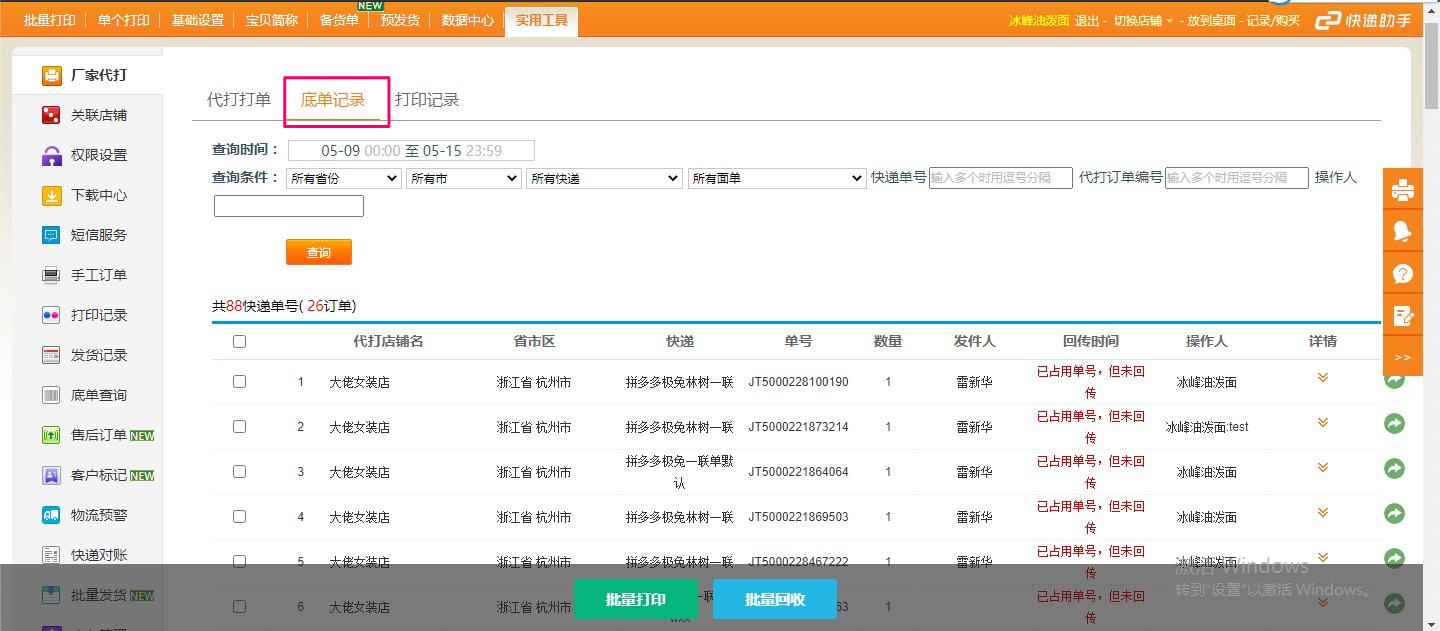Click the floating feedback edit icon
This screenshot has height=631, width=1440.
click(1403, 315)
